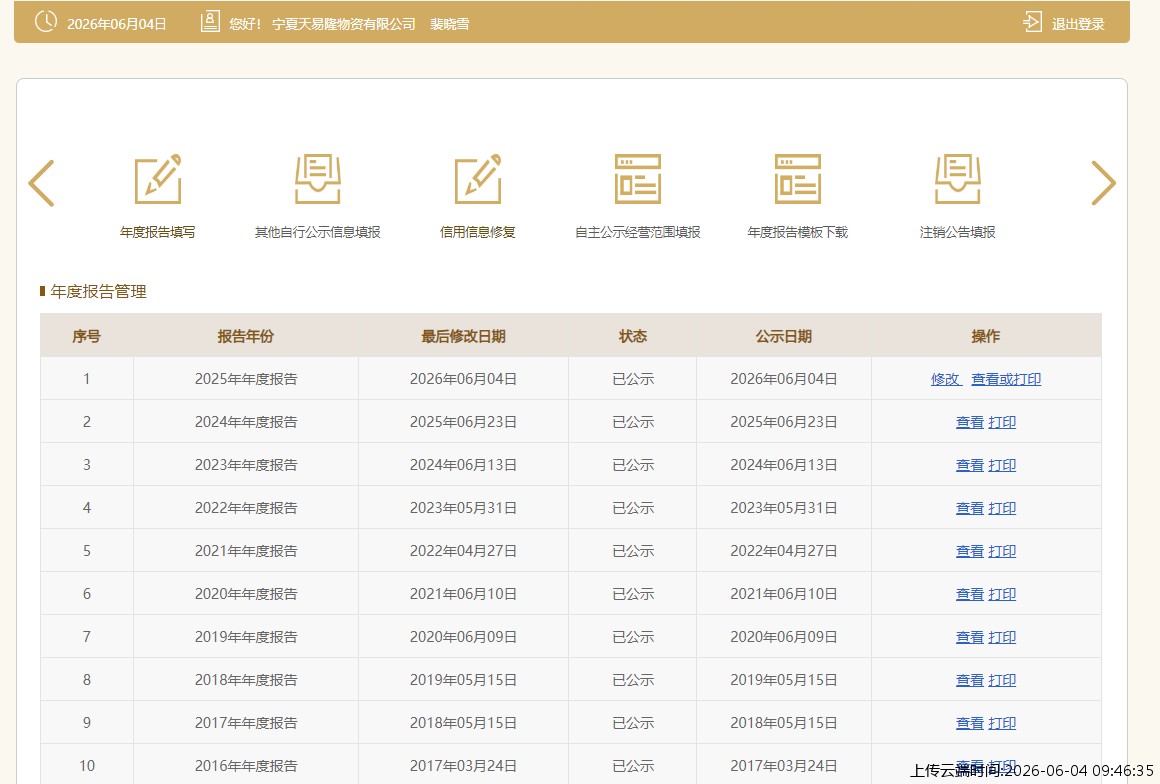
Task: Click the 序号 column header
Action: tap(87, 337)
